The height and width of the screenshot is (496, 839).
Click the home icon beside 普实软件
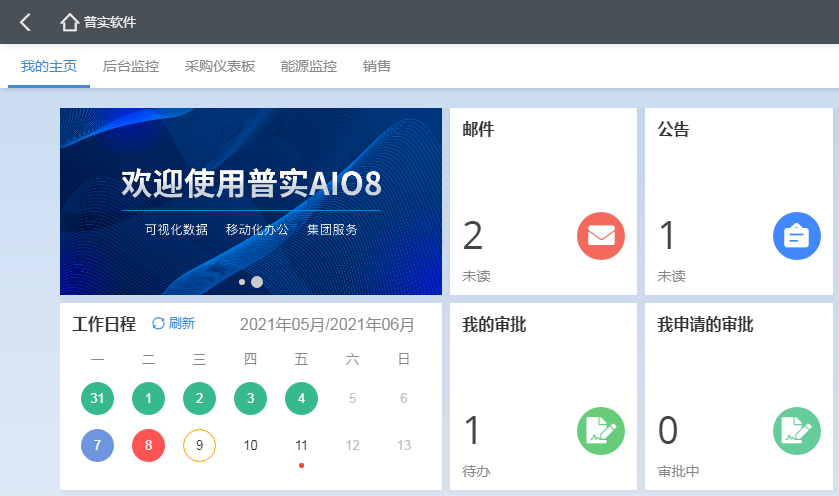click(69, 22)
